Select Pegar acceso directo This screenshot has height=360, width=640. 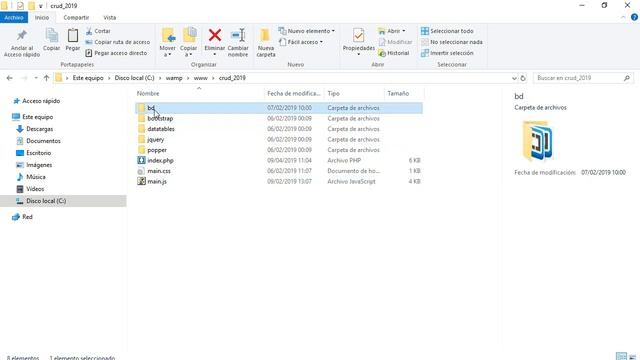[x=116, y=53]
